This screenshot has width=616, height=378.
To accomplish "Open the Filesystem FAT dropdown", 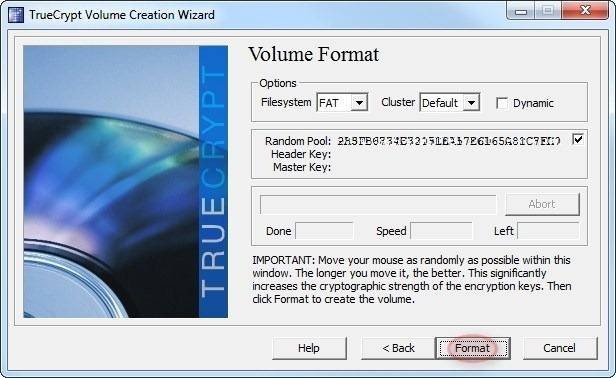I will [342, 103].
